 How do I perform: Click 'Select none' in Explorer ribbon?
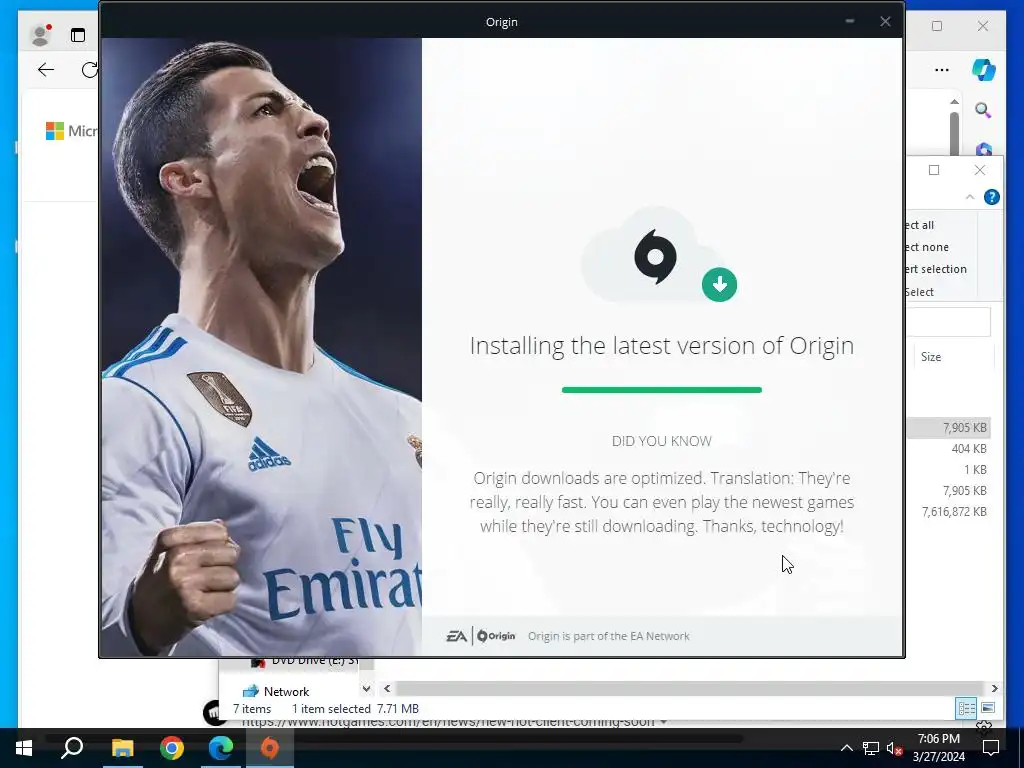tap(927, 247)
